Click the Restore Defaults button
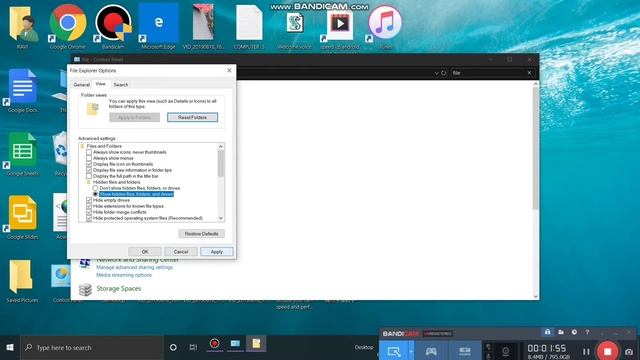This screenshot has width=640, height=360. coord(201,233)
